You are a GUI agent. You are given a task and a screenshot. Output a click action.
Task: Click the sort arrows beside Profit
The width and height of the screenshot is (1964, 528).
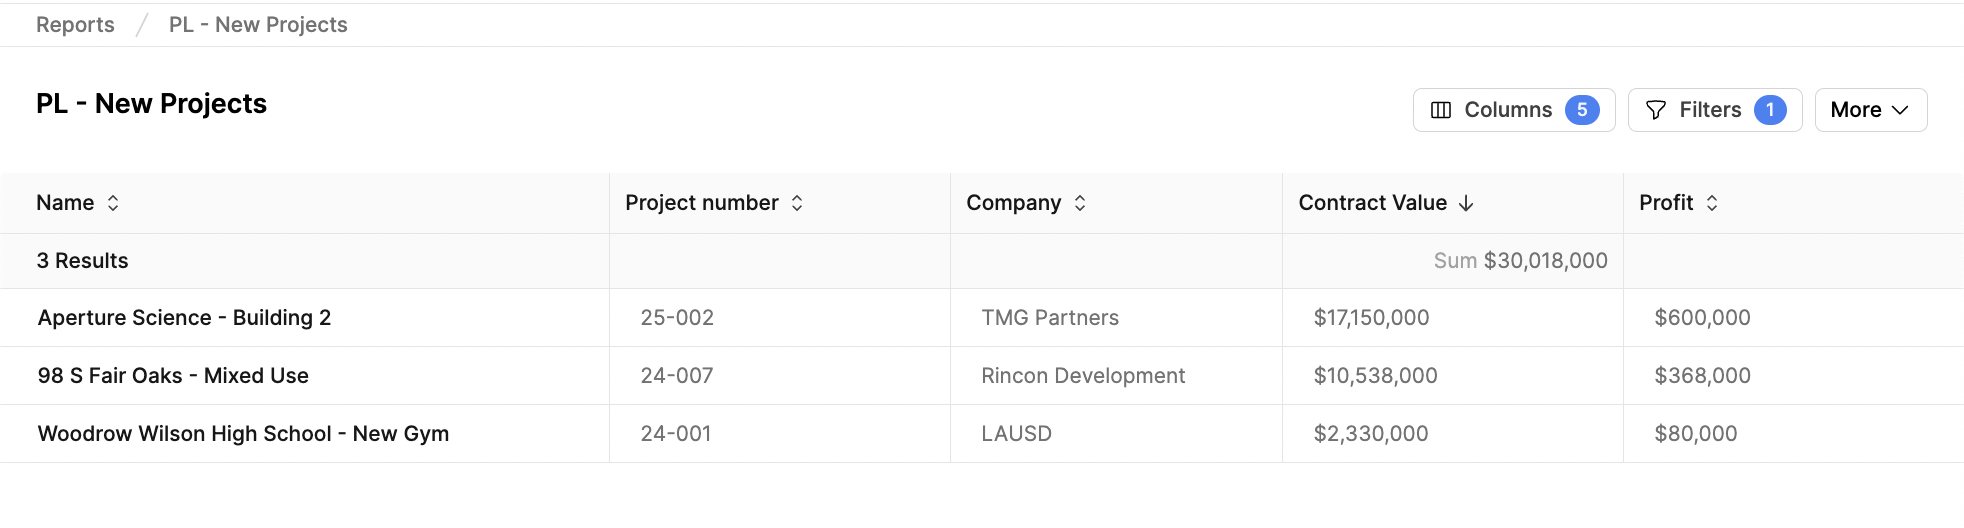point(1712,203)
